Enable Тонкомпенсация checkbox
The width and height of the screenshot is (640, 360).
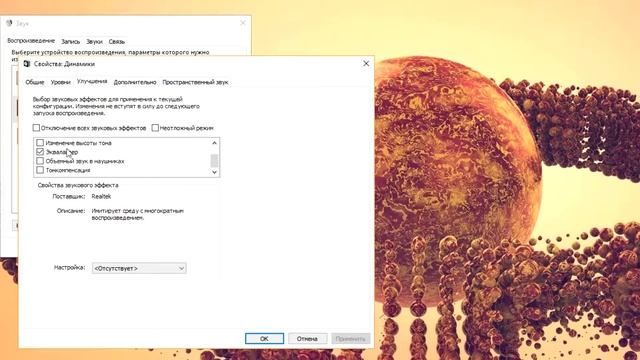[x=40, y=170]
